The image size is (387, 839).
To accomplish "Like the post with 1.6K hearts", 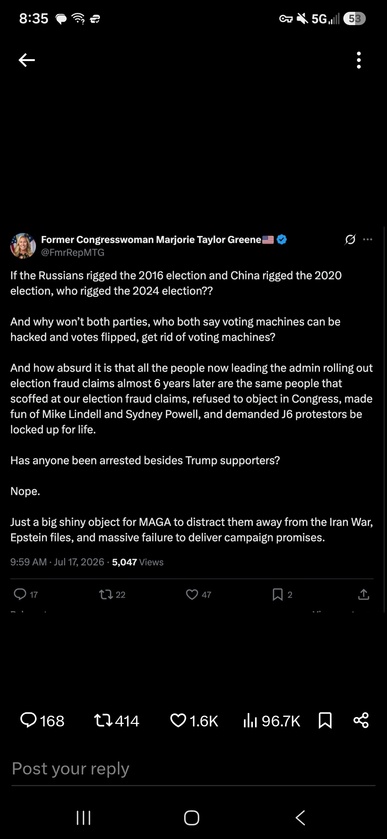I will (x=194, y=721).
